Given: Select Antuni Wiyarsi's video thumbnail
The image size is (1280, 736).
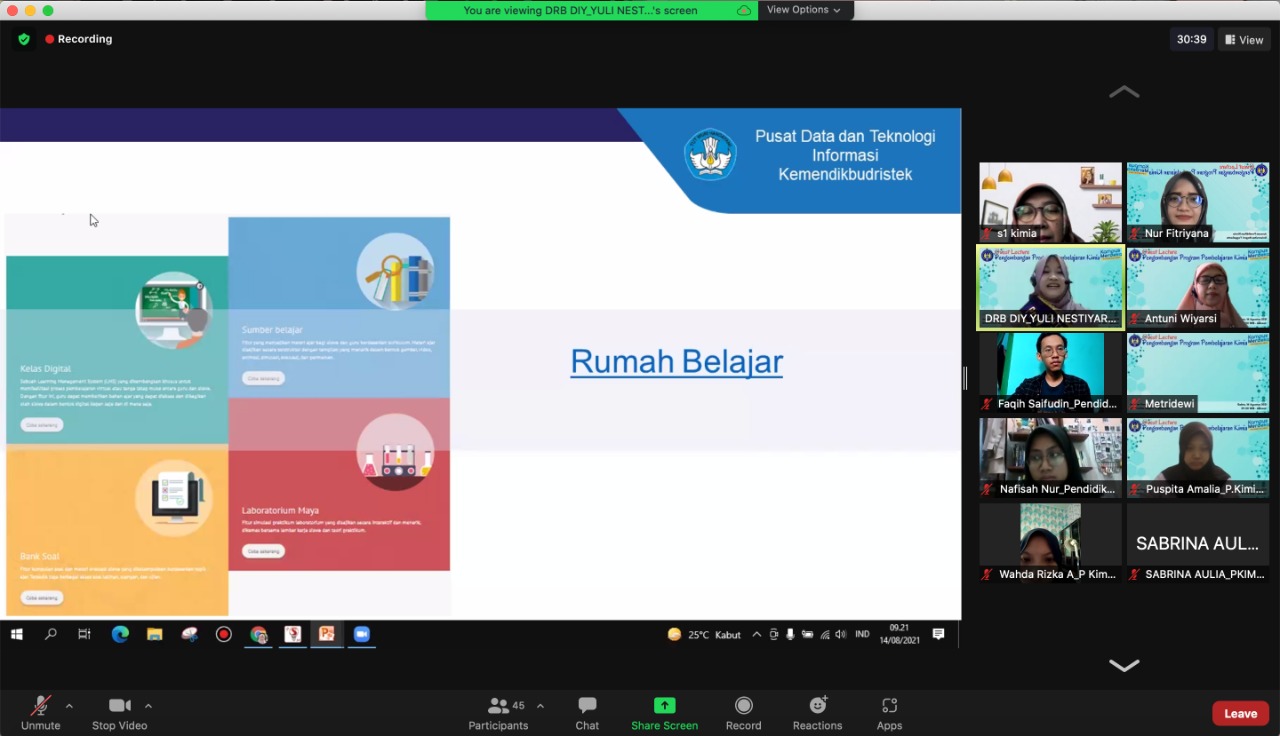Looking at the screenshot, I should click(1198, 288).
